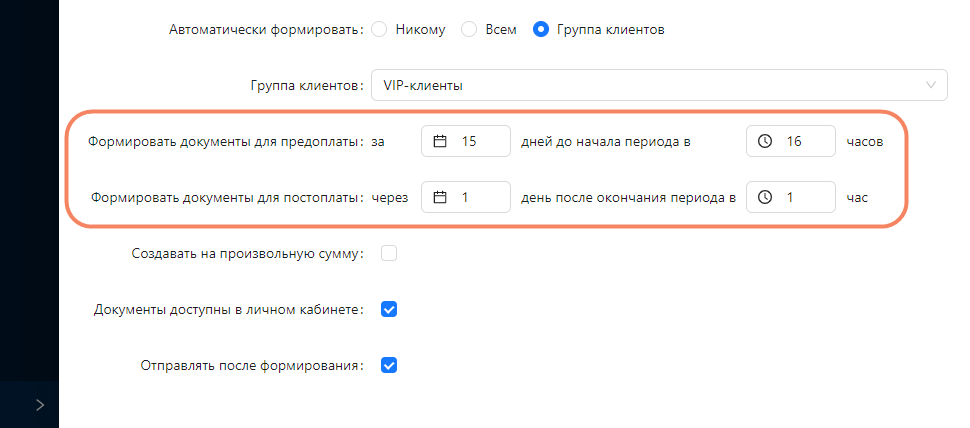The height and width of the screenshot is (428, 970).
Task: Click "день после окончания периода в" text
Action: tap(629, 198)
